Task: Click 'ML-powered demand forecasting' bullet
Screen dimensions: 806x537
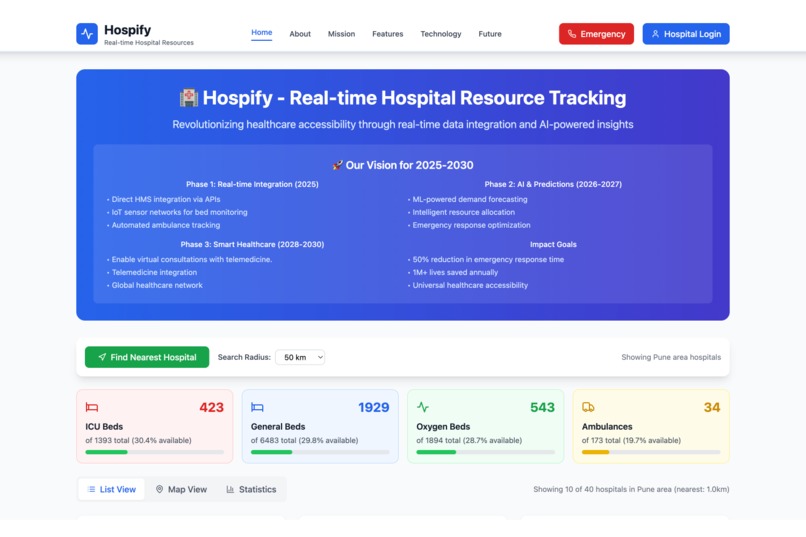Action: pos(470,199)
